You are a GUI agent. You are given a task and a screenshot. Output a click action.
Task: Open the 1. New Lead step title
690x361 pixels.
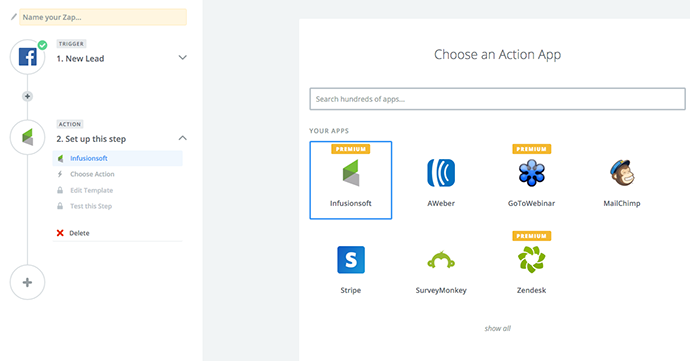(x=81, y=59)
